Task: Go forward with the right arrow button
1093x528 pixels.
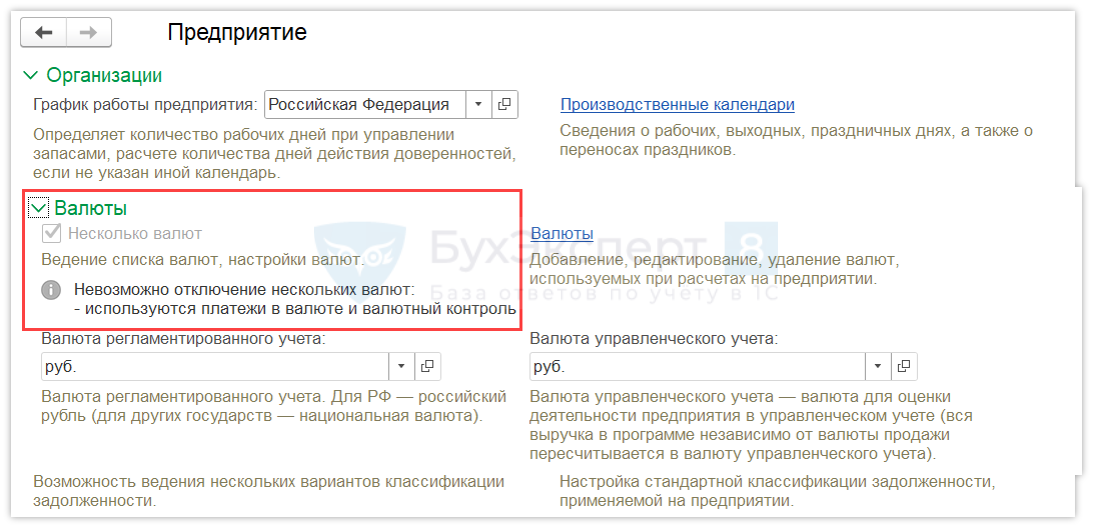Action: [89, 32]
